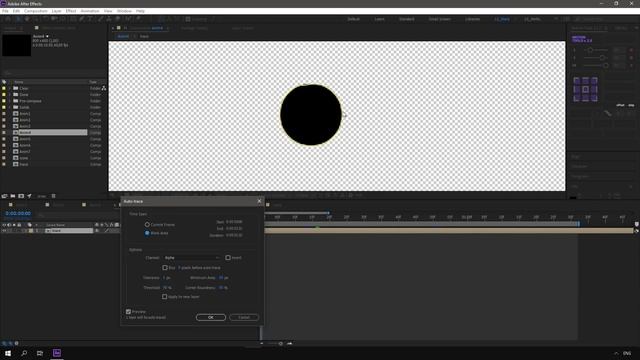The width and height of the screenshot is (640, 360).
Task: Expand the Solids folder
Action: pos(10,107)
